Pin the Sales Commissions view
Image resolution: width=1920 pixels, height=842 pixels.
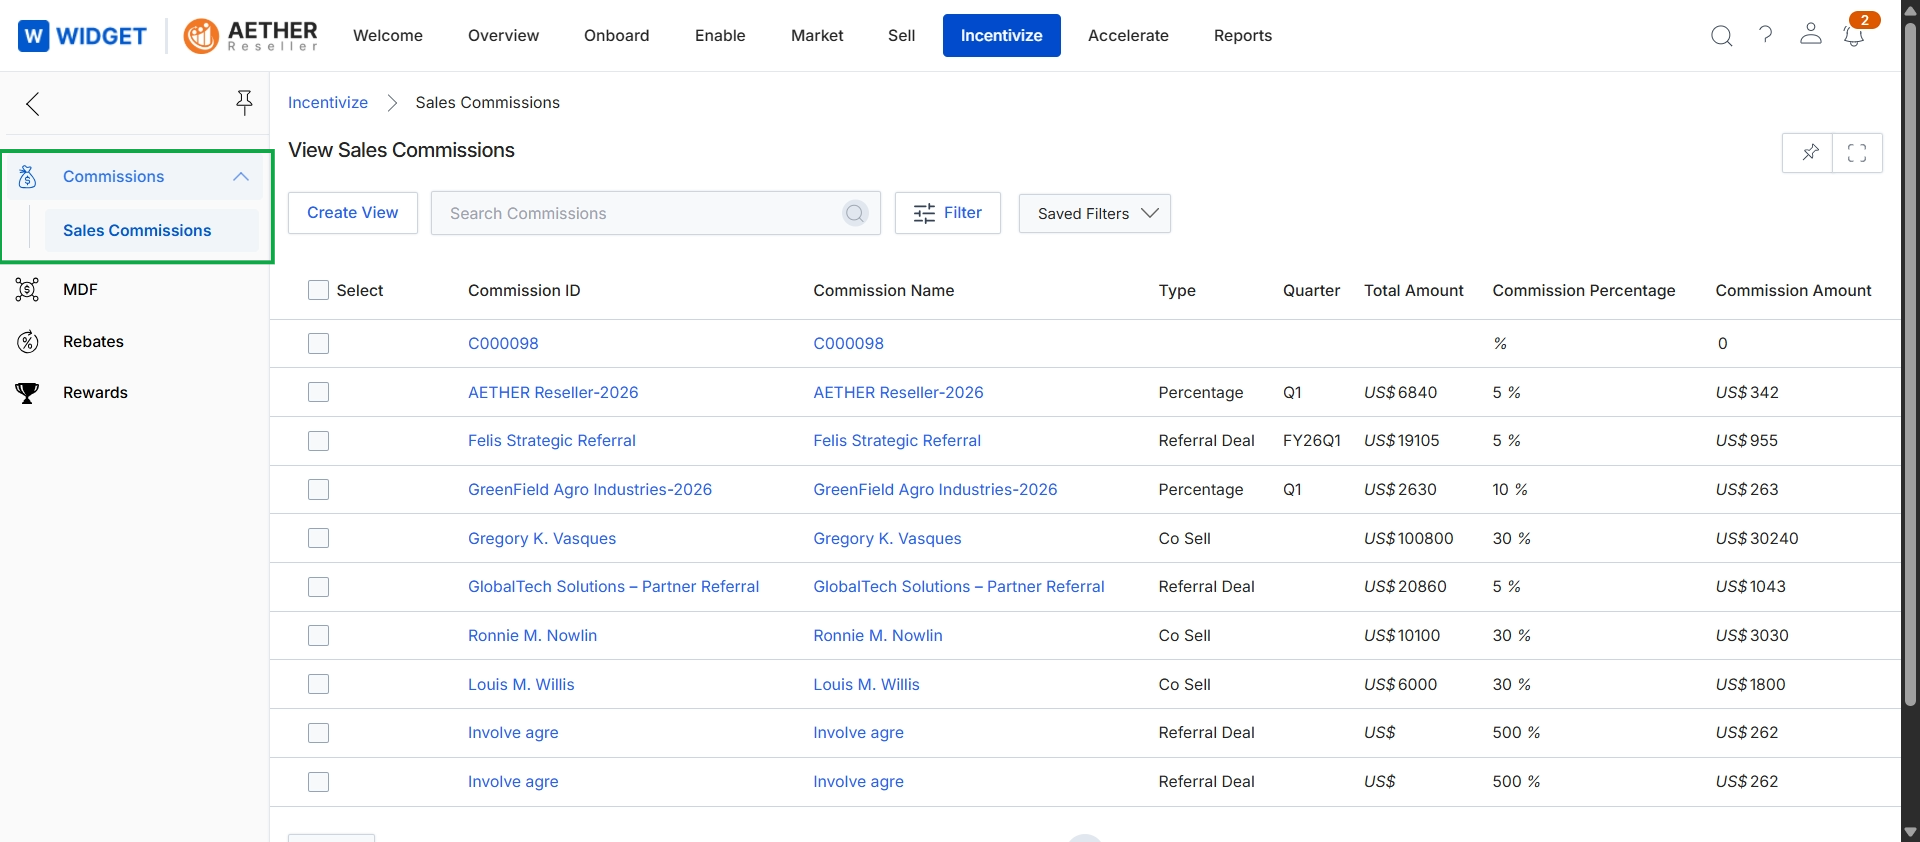coord(1809,153)
